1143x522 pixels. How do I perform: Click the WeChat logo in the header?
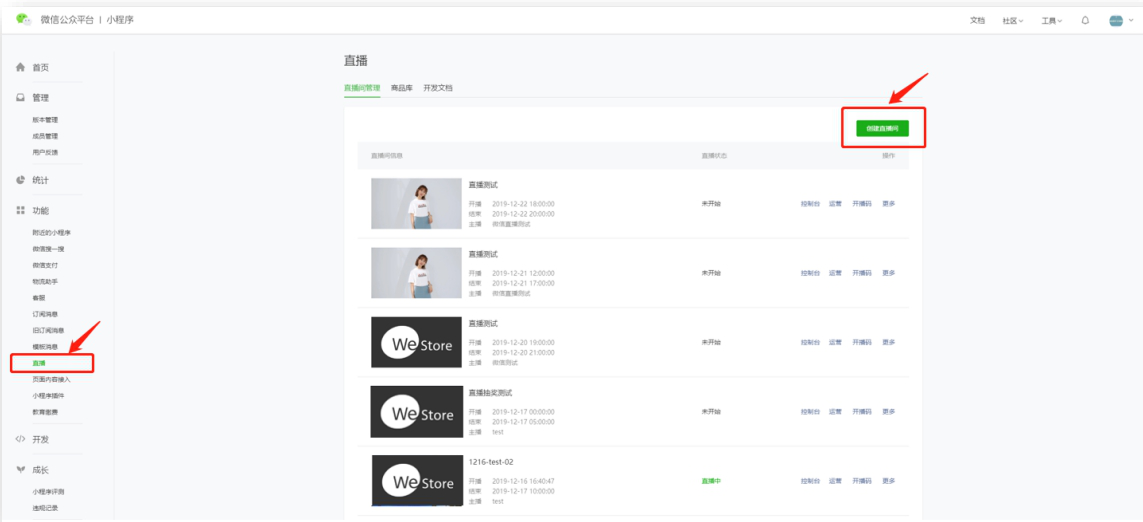click(23, 20)
